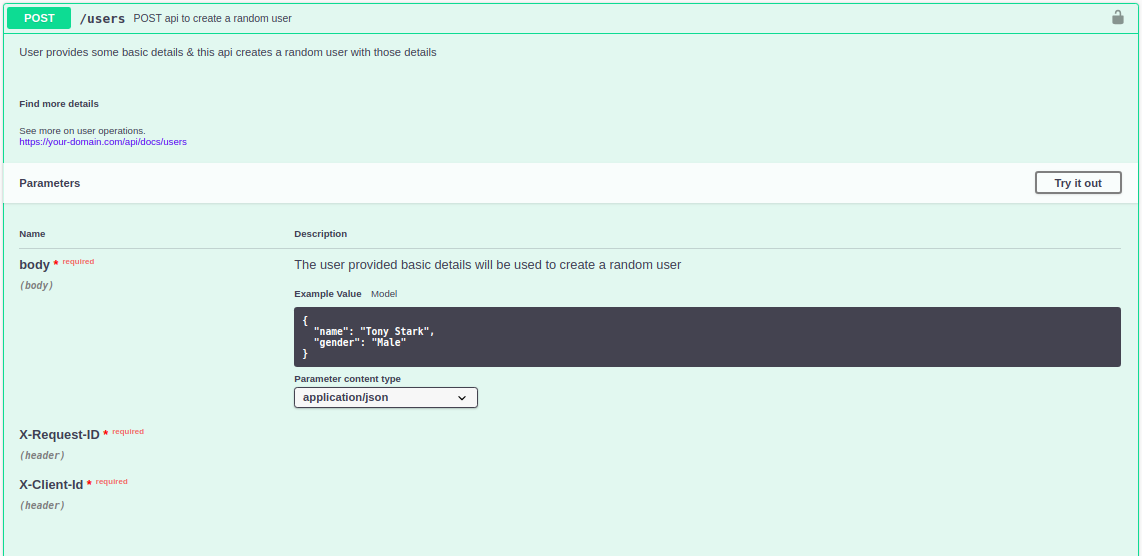Switch to the Example Value tab
The height and width of the screenshot is (556, 1142).
click(x=327, y=294)
